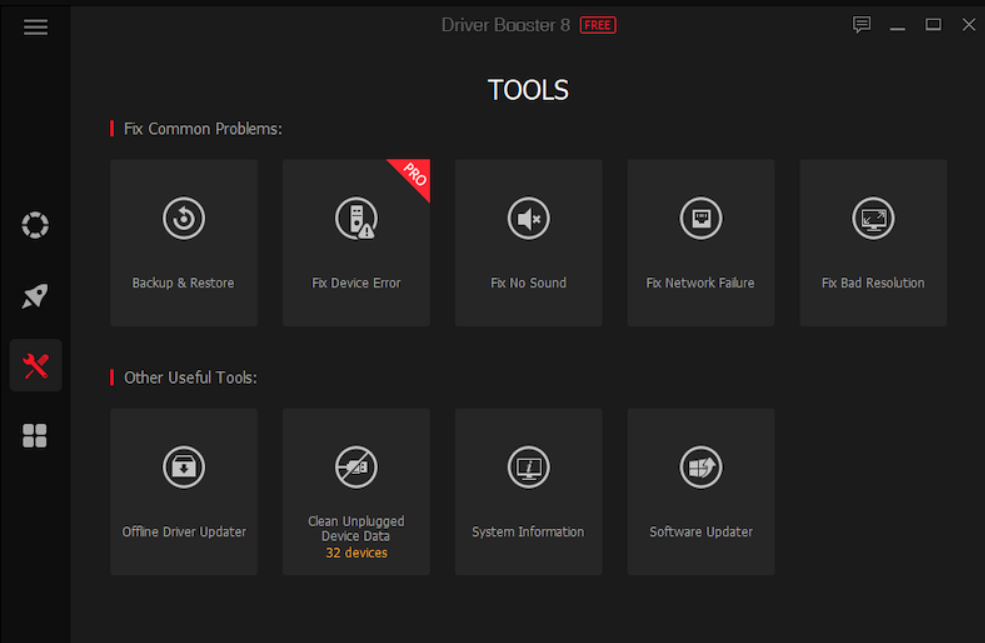The height and width of the screenshot is (643, 985).
Task: Open the Fix Bad Resolution label
Action: [873, 283]
